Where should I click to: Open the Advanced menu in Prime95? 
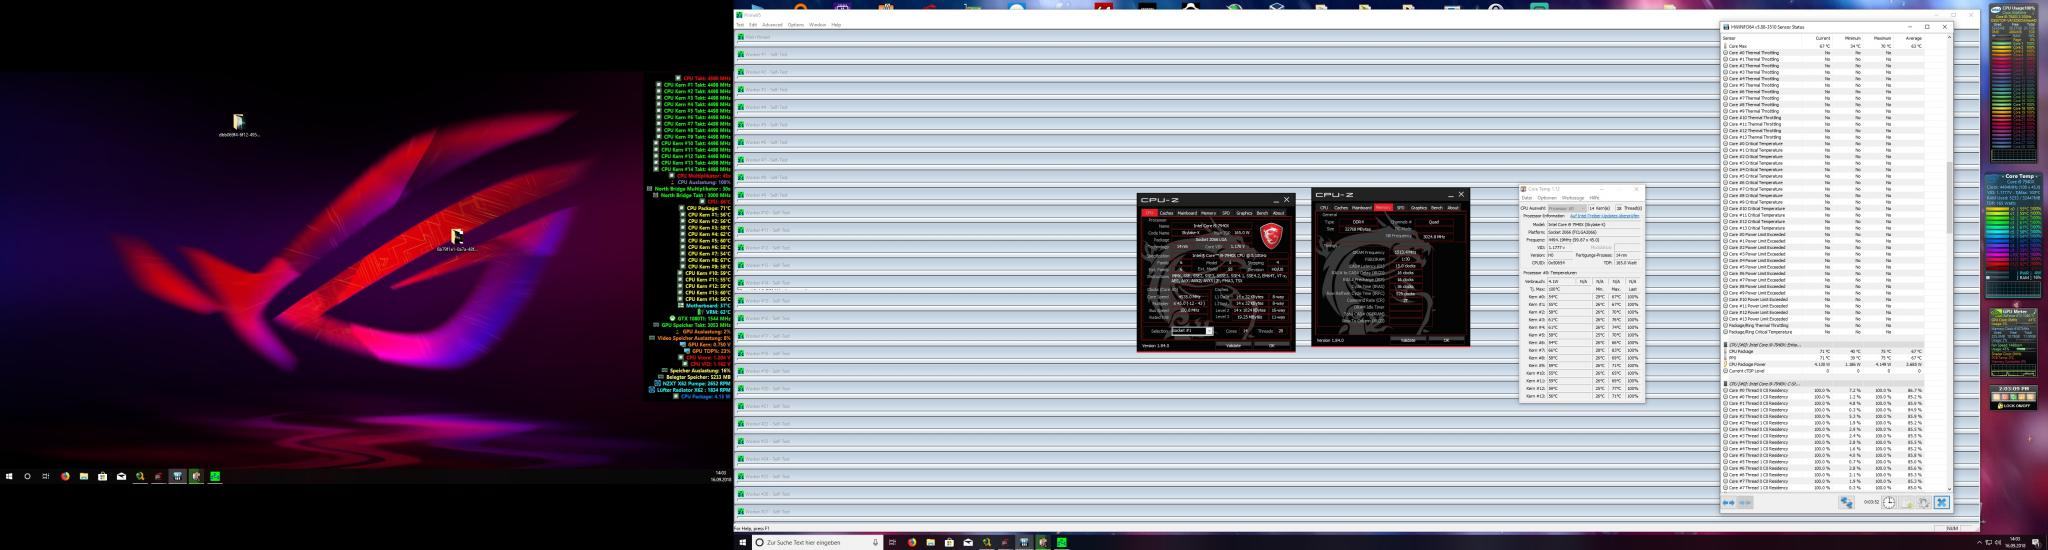[772, 25]
